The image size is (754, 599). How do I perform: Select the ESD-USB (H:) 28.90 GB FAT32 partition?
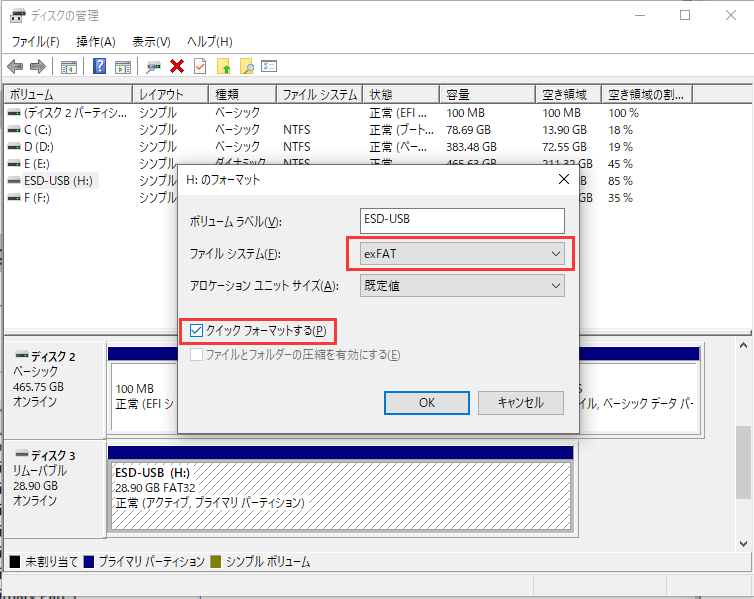pos(341,496)
